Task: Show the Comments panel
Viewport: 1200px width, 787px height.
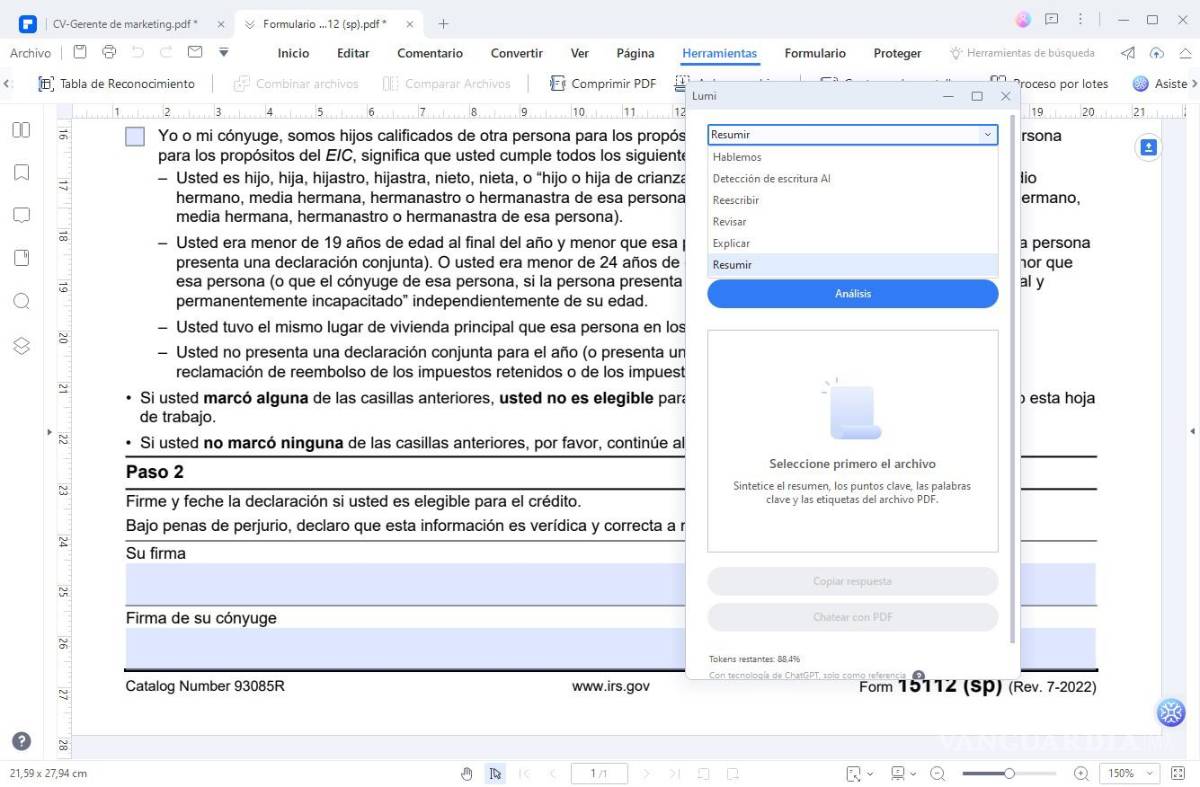Action: click(x=22, y=214)
